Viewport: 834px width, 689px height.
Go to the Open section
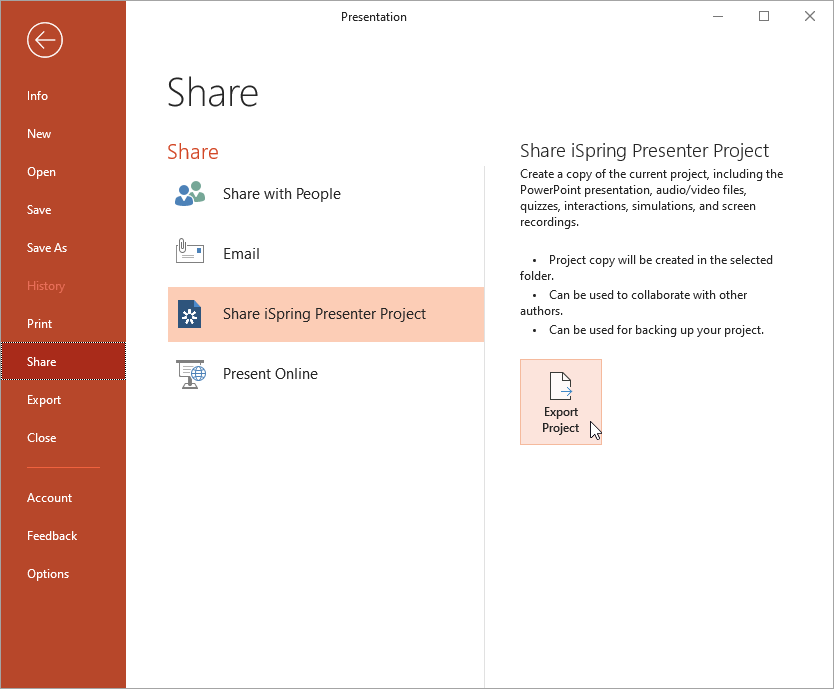pos(41,172)
